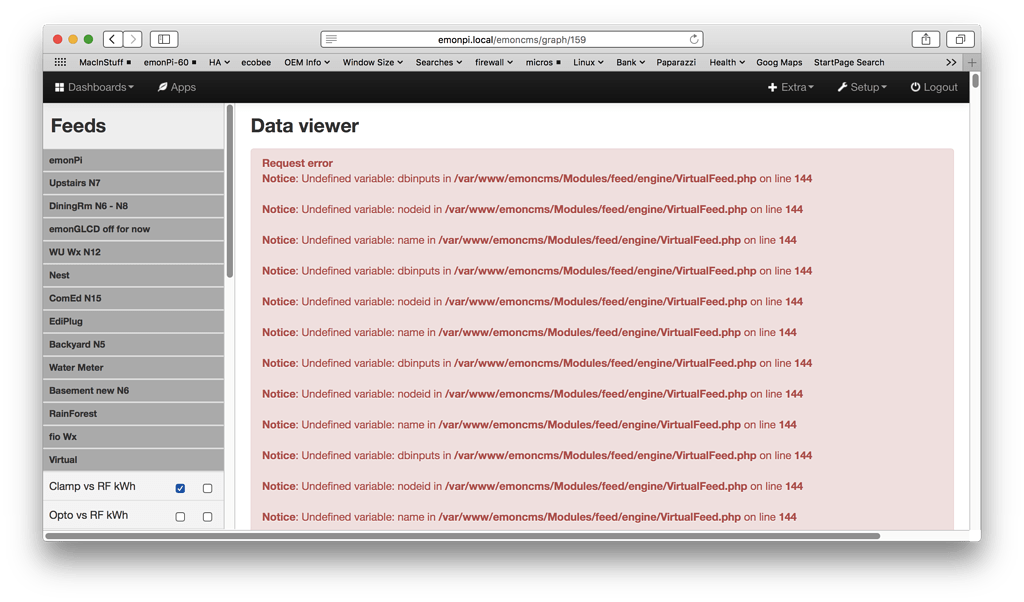Screen dimensions: 1024x602
Task: Toggle the Safari sidebar button
Action: click(164, 39)
